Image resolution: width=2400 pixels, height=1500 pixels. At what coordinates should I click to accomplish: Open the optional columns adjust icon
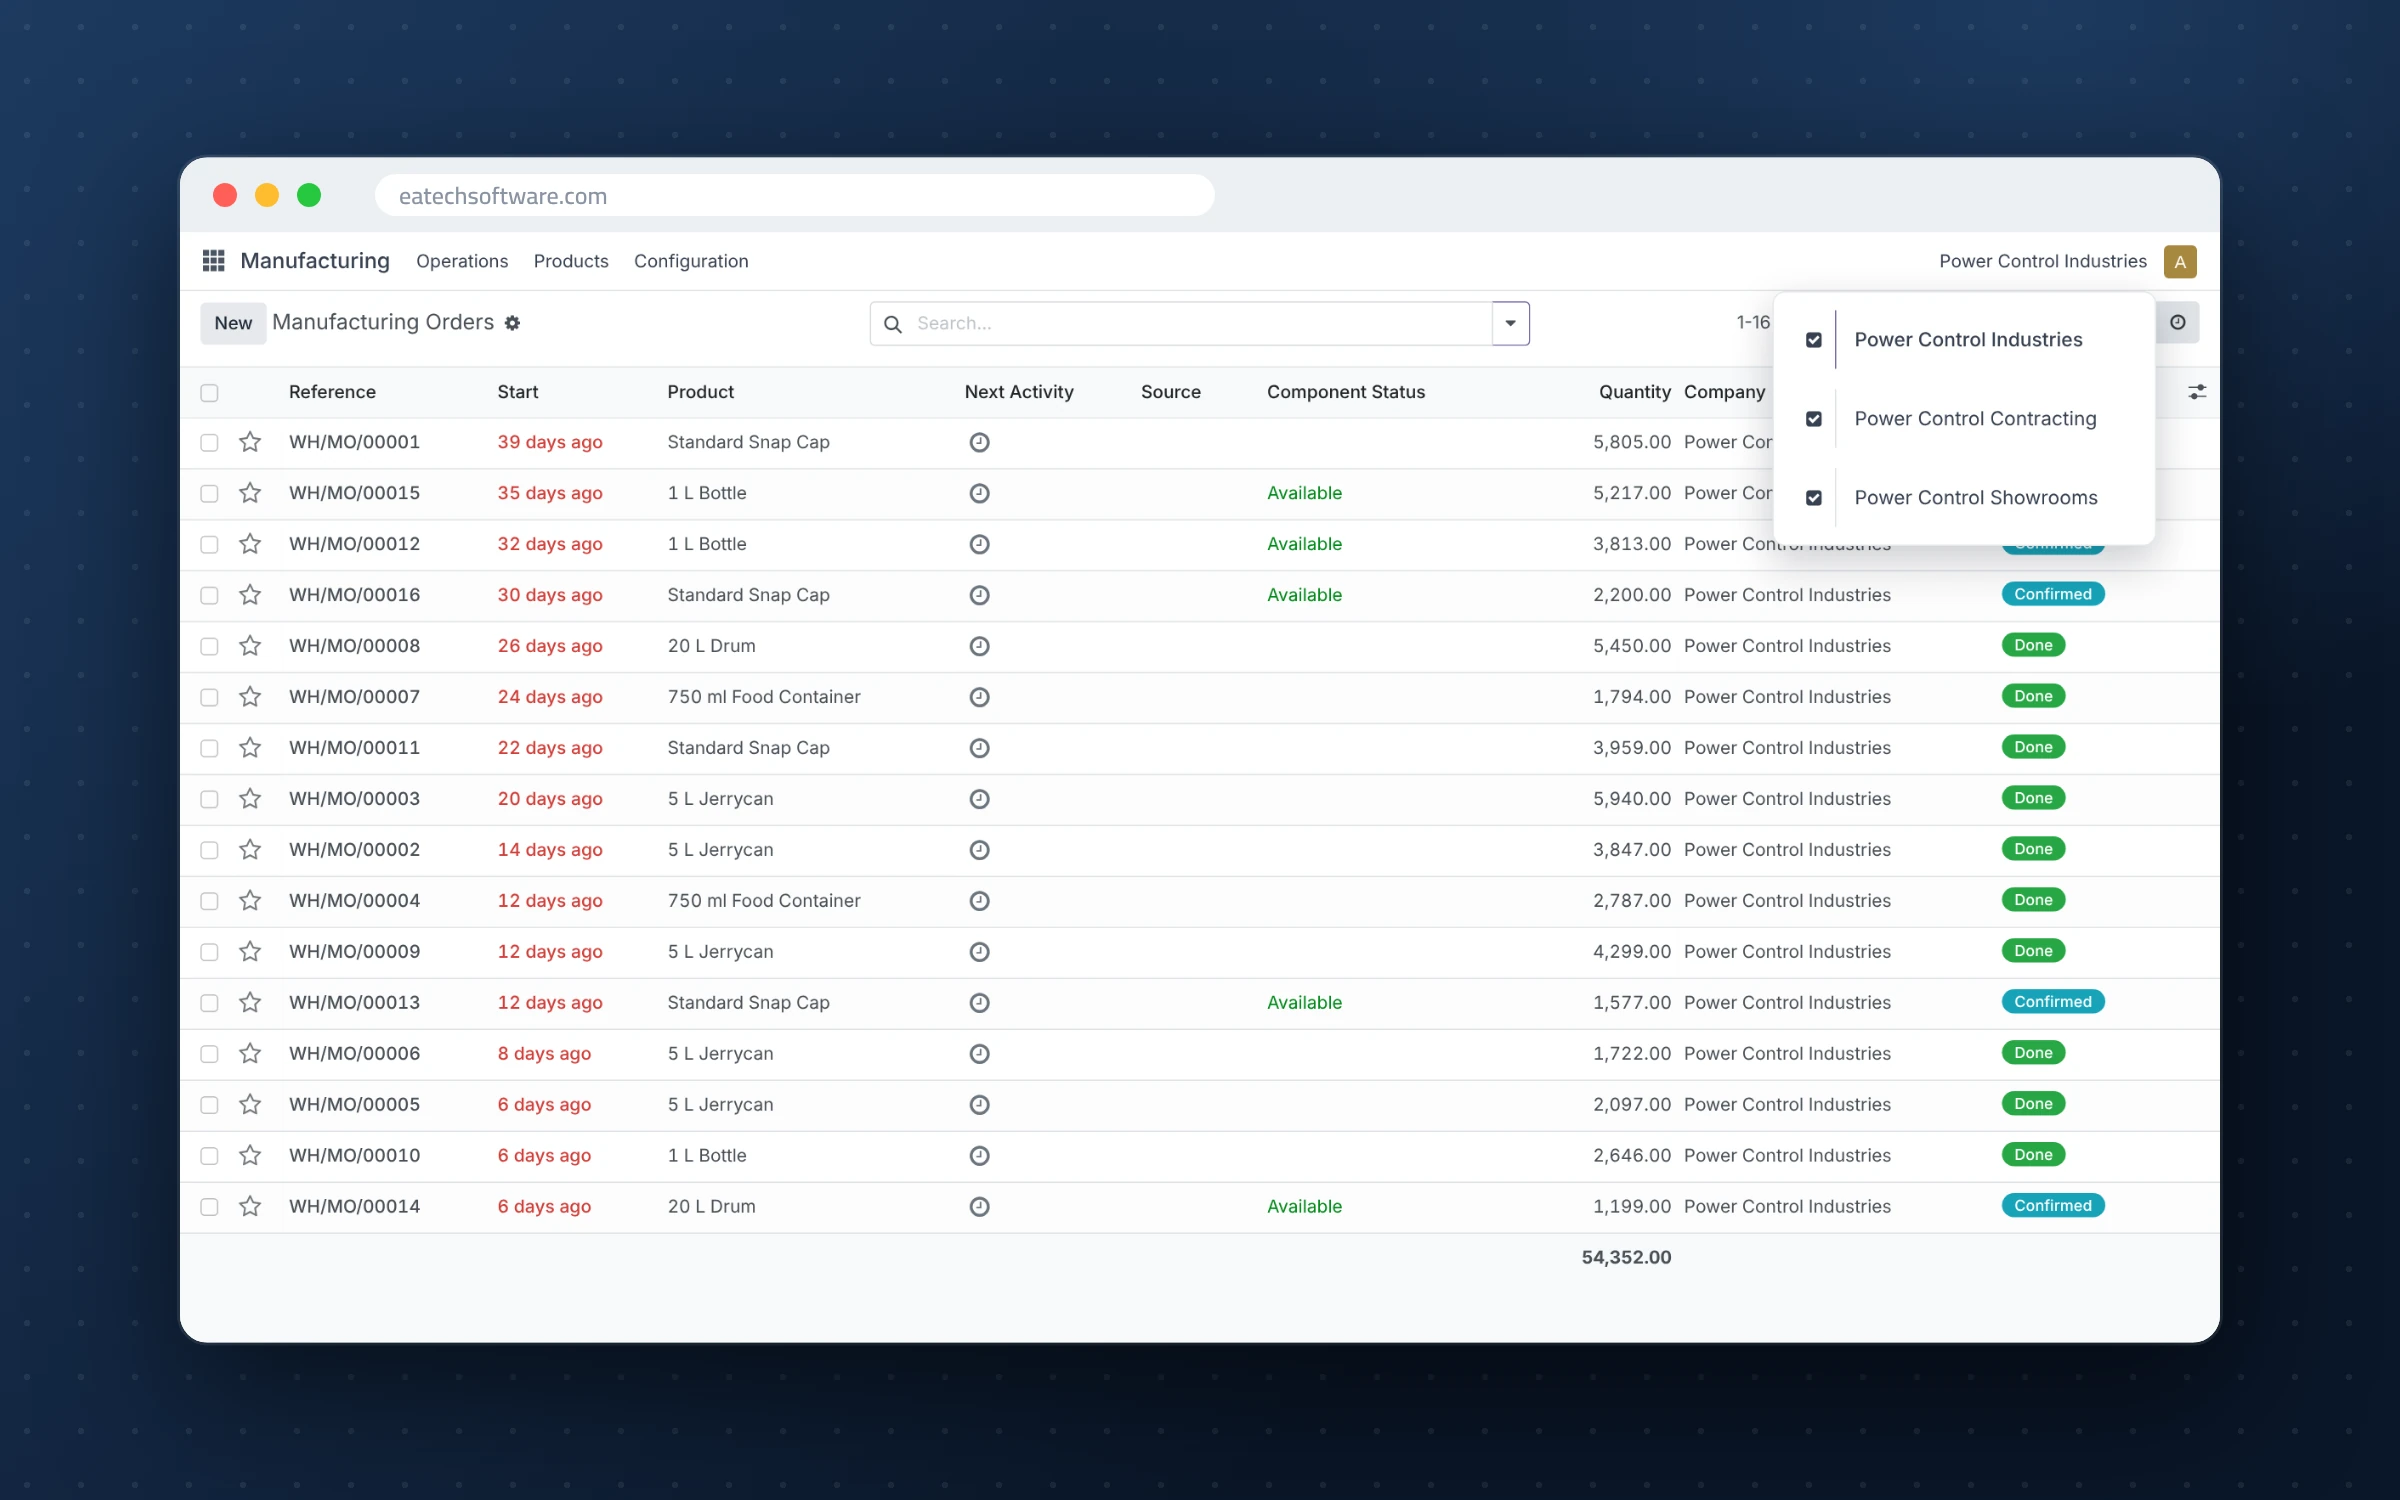pos(2197,392)
